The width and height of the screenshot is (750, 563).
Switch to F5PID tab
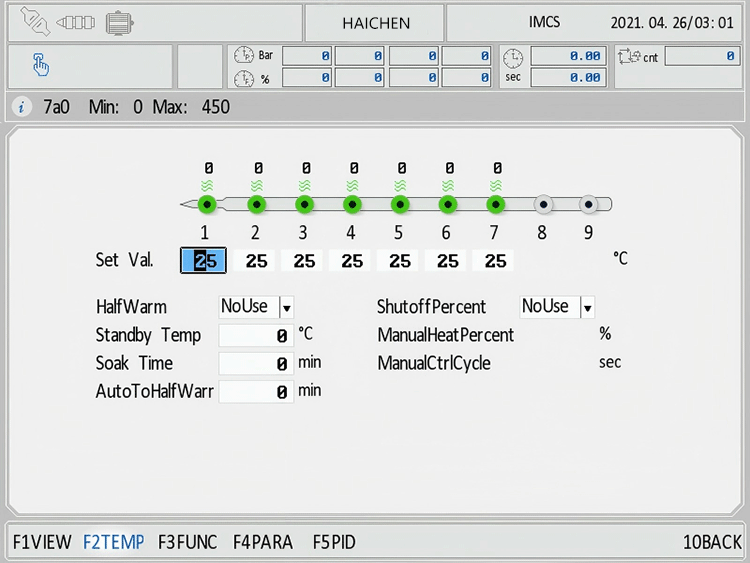point(334,542)
